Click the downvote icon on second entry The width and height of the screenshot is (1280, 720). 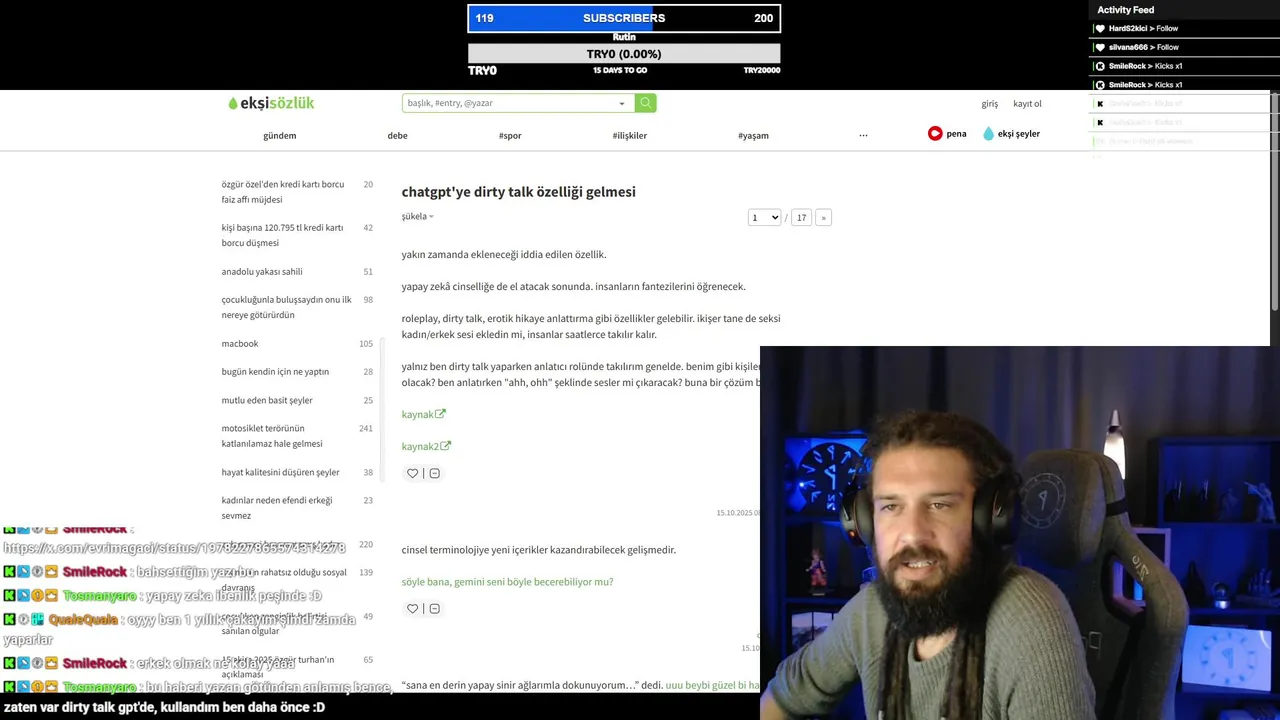(x=434, y=608)
